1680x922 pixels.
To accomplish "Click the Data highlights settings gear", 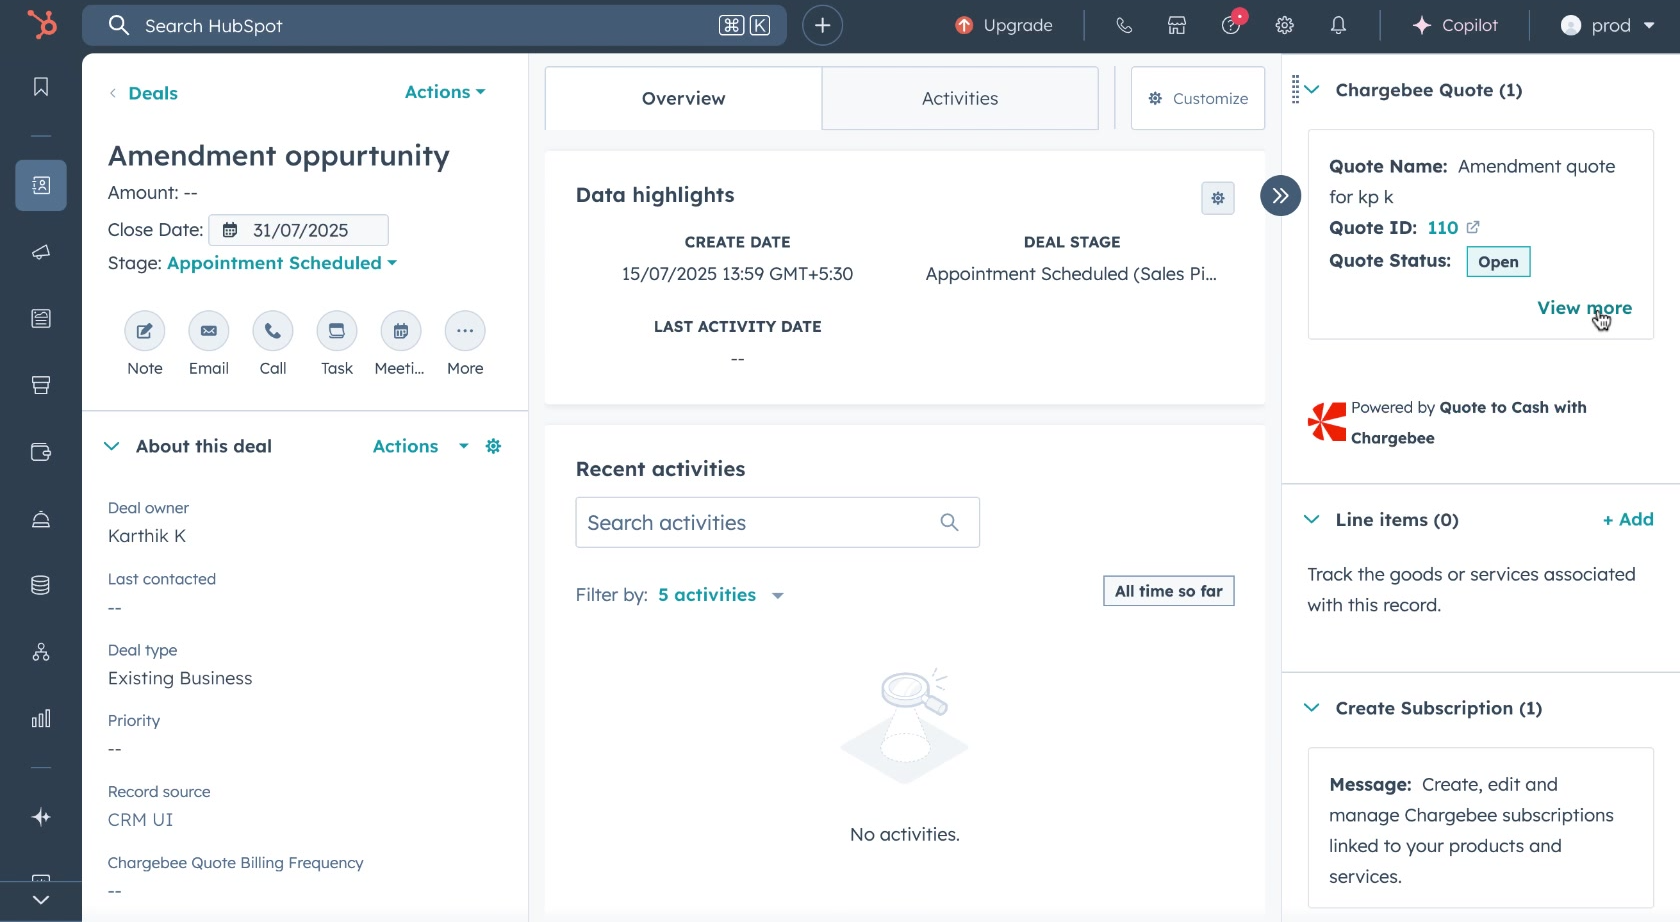I will pyautogui.click(x=1217, y=198).
